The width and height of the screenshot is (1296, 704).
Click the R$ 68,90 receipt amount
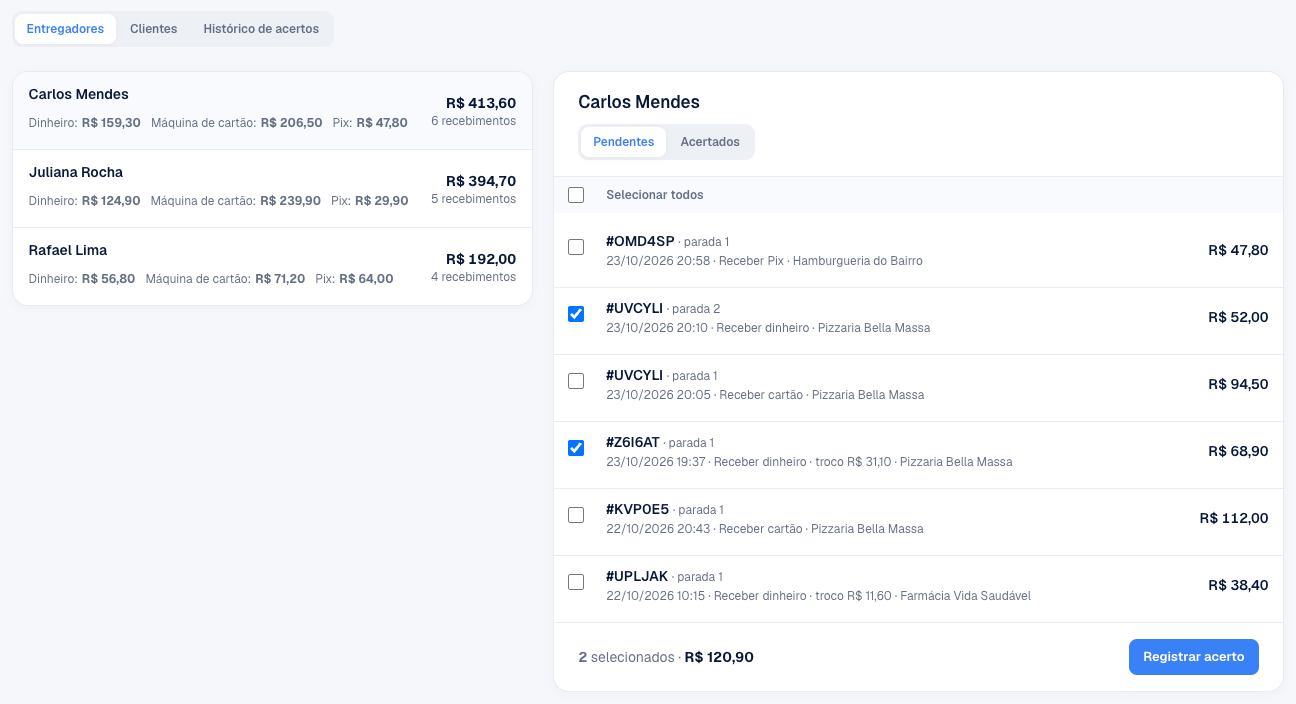[x=1238, y=451]
